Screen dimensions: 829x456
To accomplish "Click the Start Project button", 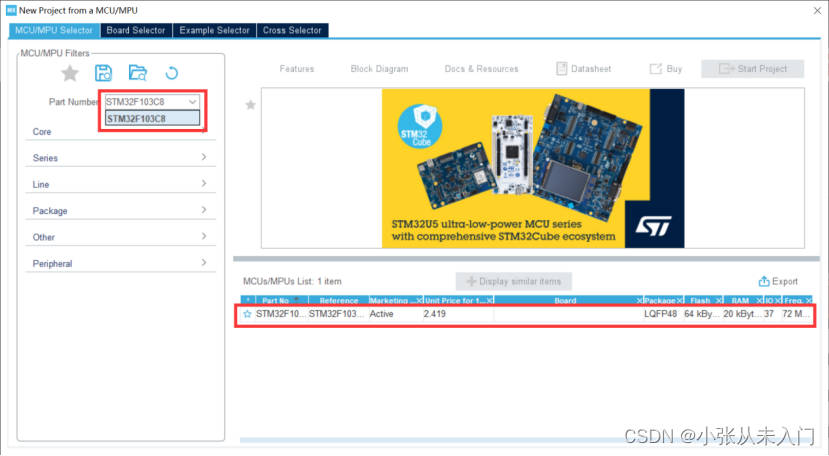I will [752, 69].
